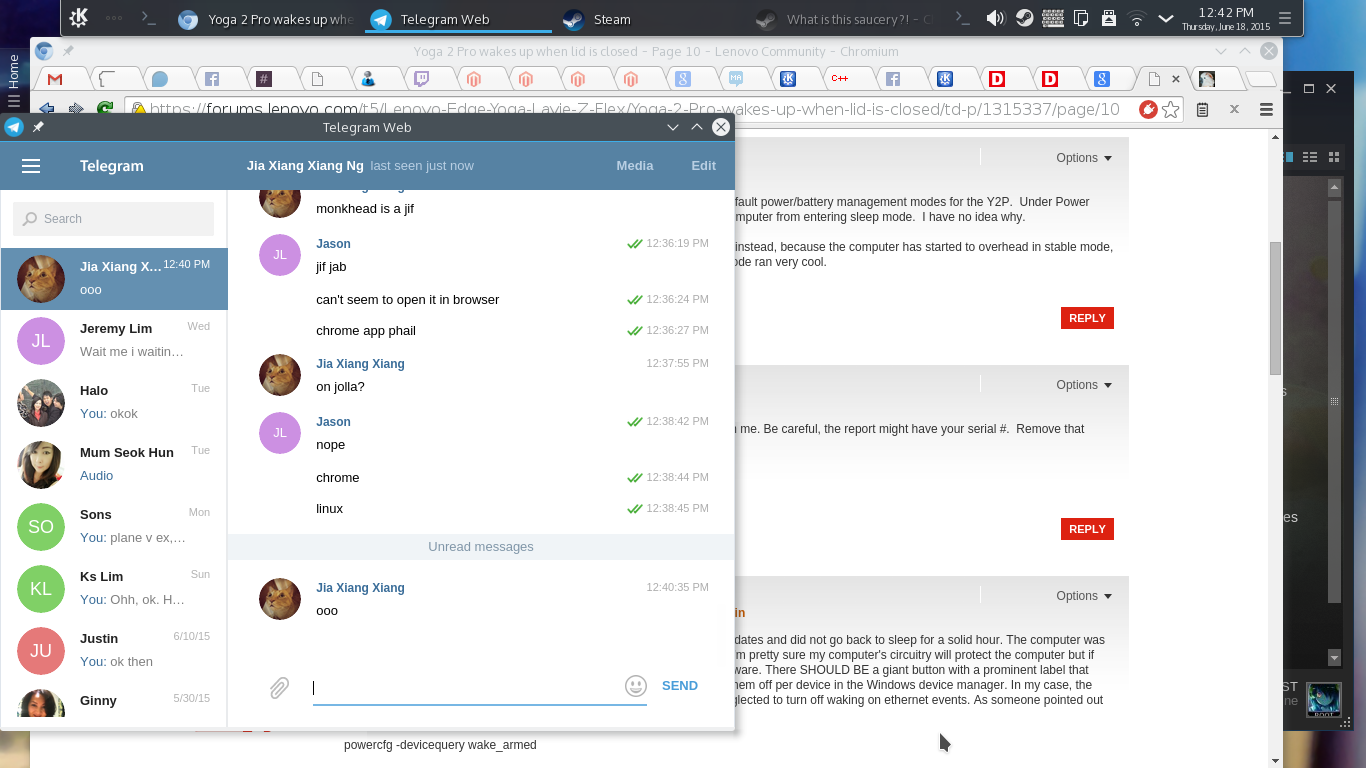Open the Mum Seok Hun chat
Screen dimensions: 1366x768
114,465
